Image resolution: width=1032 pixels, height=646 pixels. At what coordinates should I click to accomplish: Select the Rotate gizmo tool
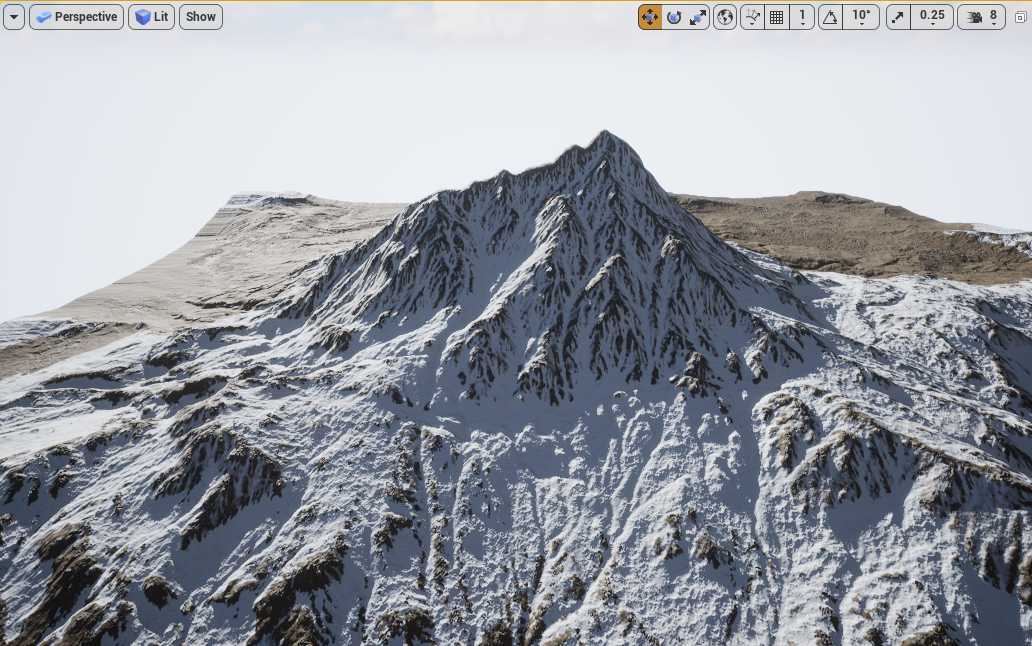click(x=674, y=17)
